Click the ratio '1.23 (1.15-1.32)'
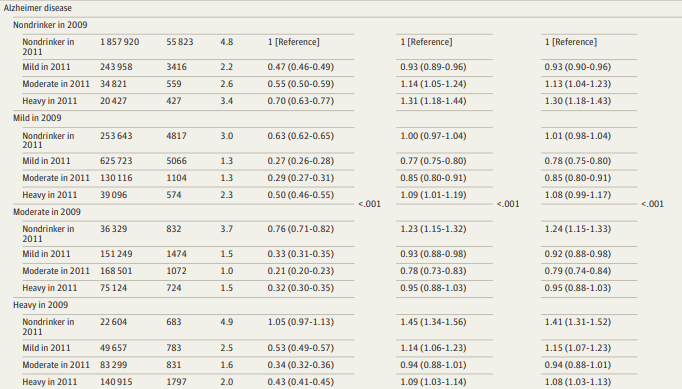 (x=433, y=229)
